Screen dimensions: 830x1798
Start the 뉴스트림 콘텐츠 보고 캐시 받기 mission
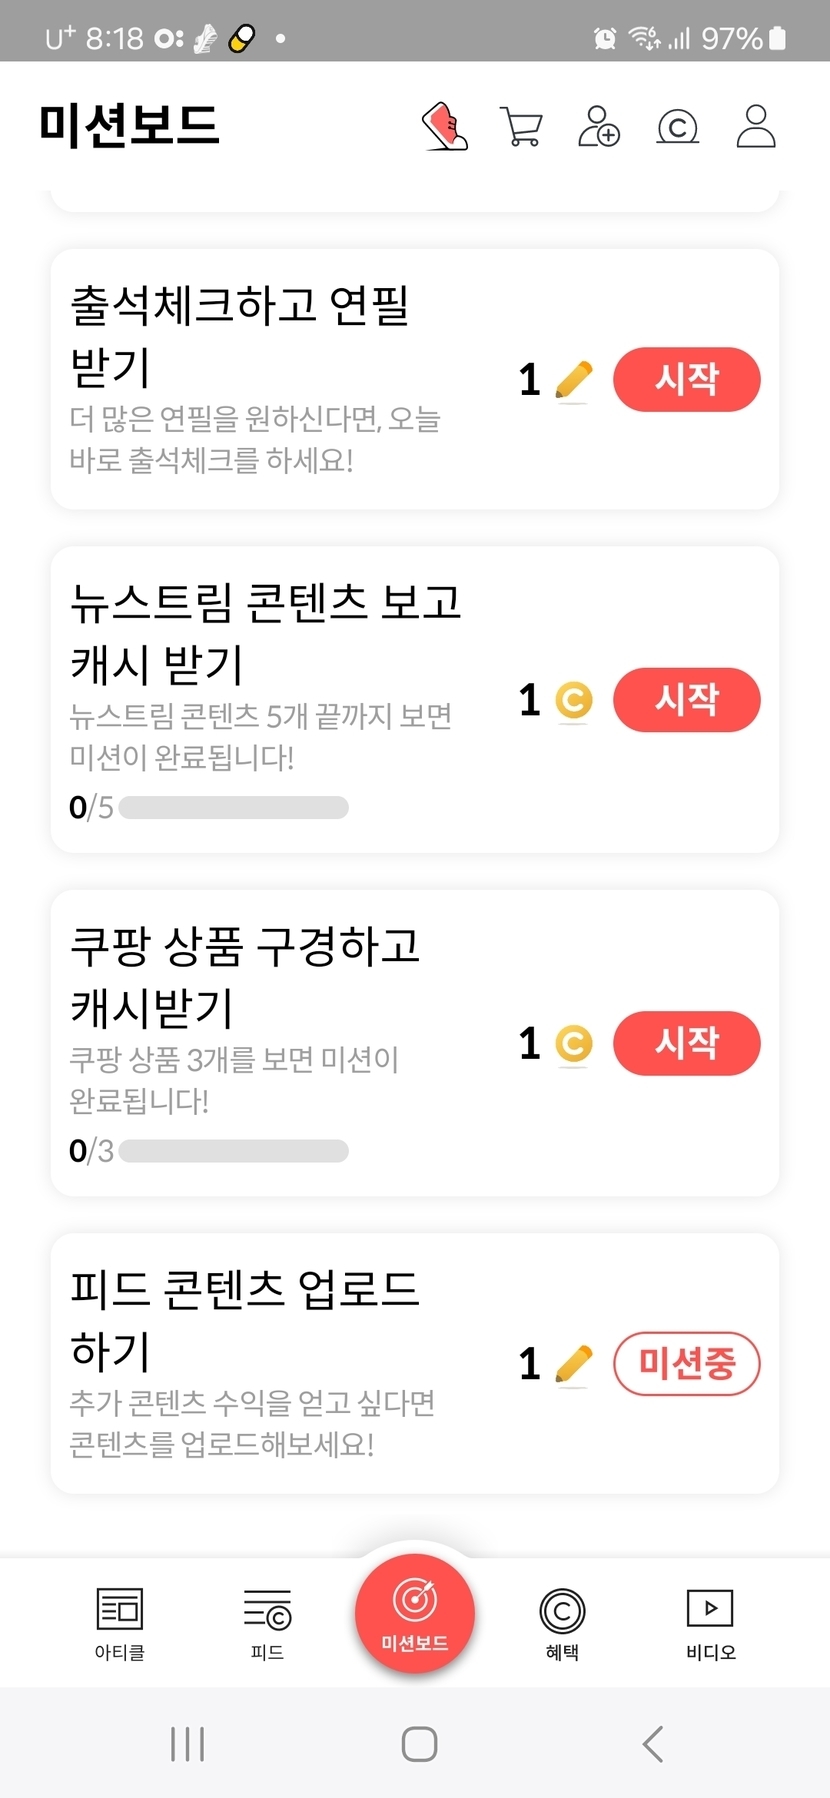[x=686, y=700]
